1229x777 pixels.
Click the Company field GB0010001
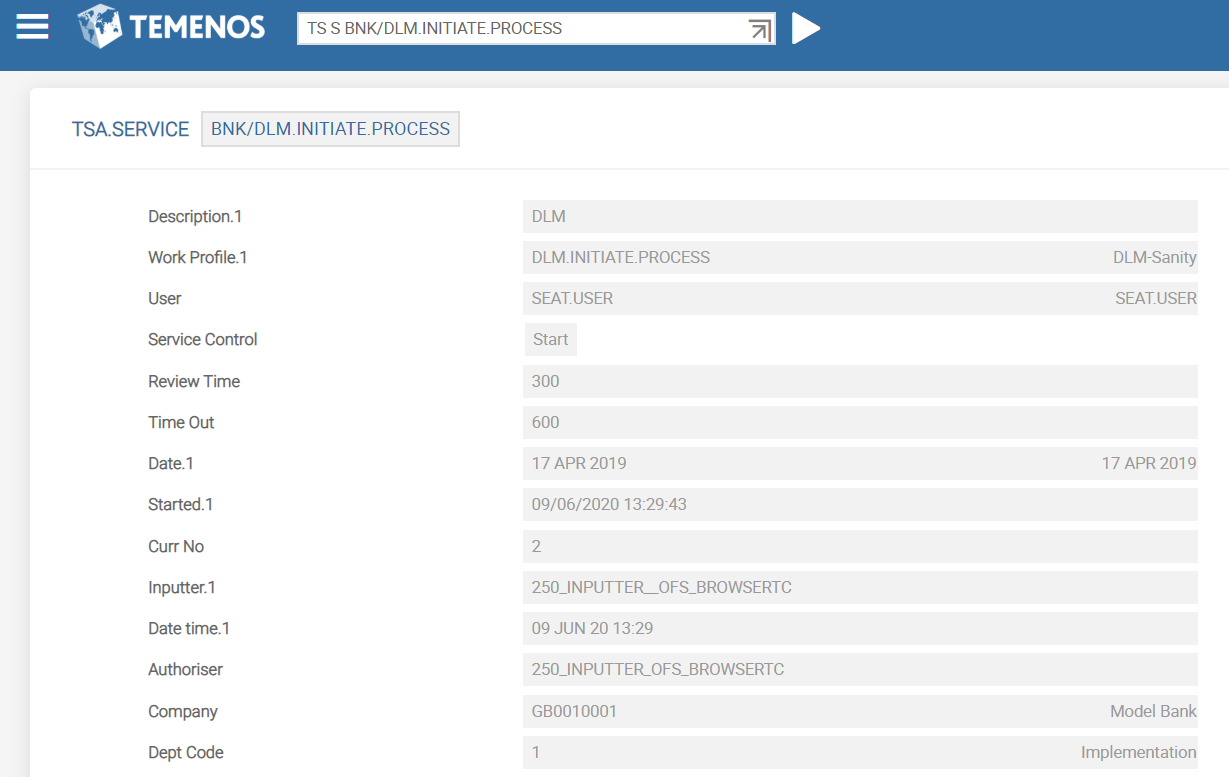(x=574, y=711)
